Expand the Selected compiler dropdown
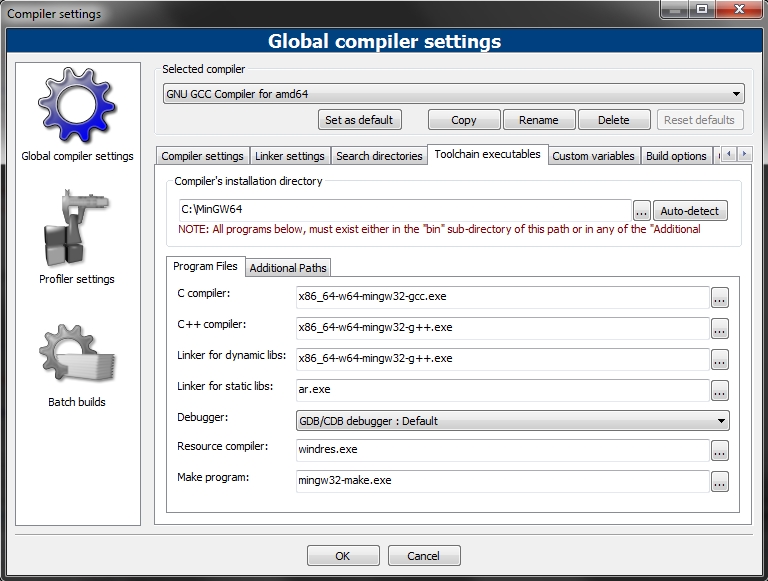Image resolution: width=768 pixels, height=581 pixels. pos(454,94)
